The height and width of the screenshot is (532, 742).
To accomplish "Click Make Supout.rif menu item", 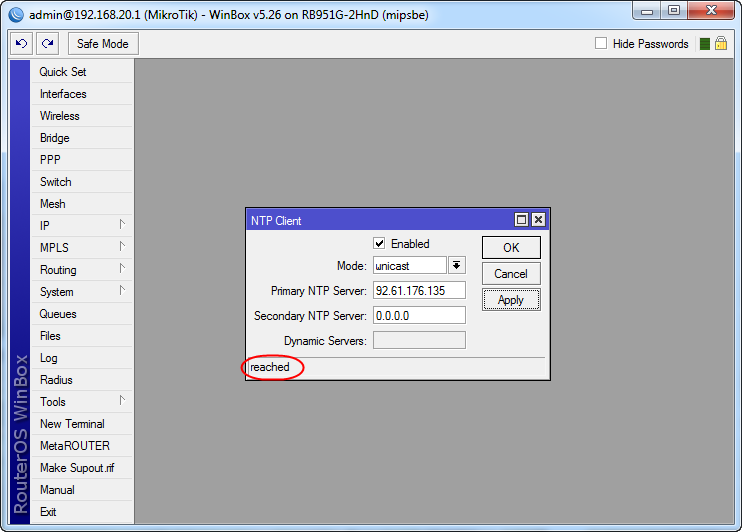I will coord(81,468).
